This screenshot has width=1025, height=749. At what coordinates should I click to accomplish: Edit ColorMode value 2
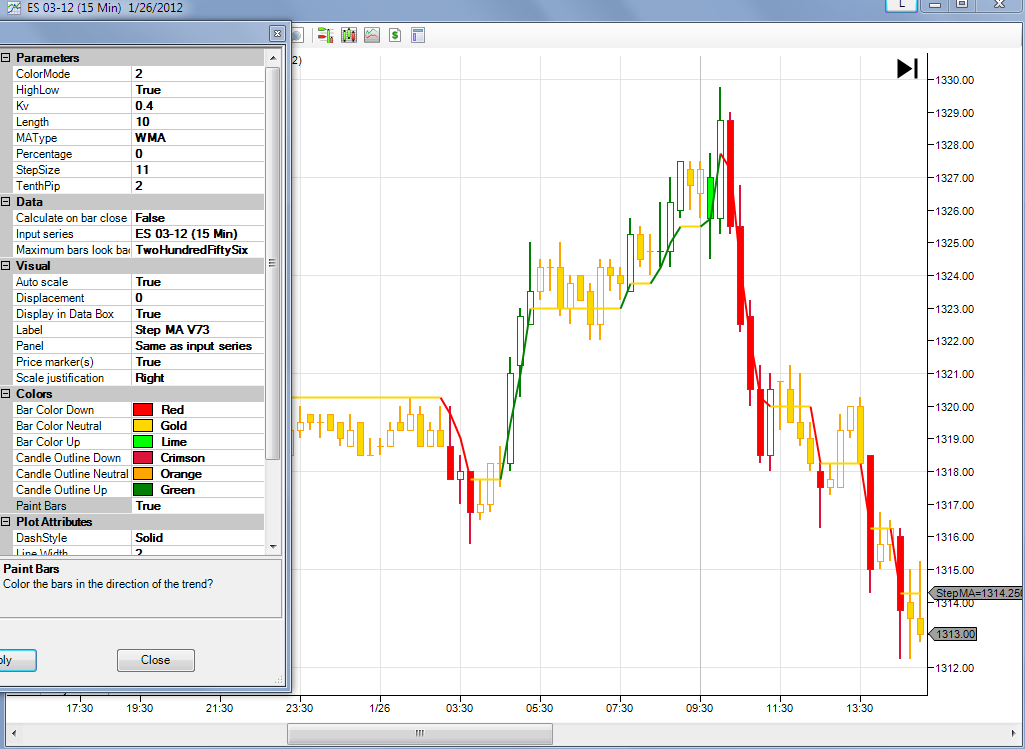198,74
